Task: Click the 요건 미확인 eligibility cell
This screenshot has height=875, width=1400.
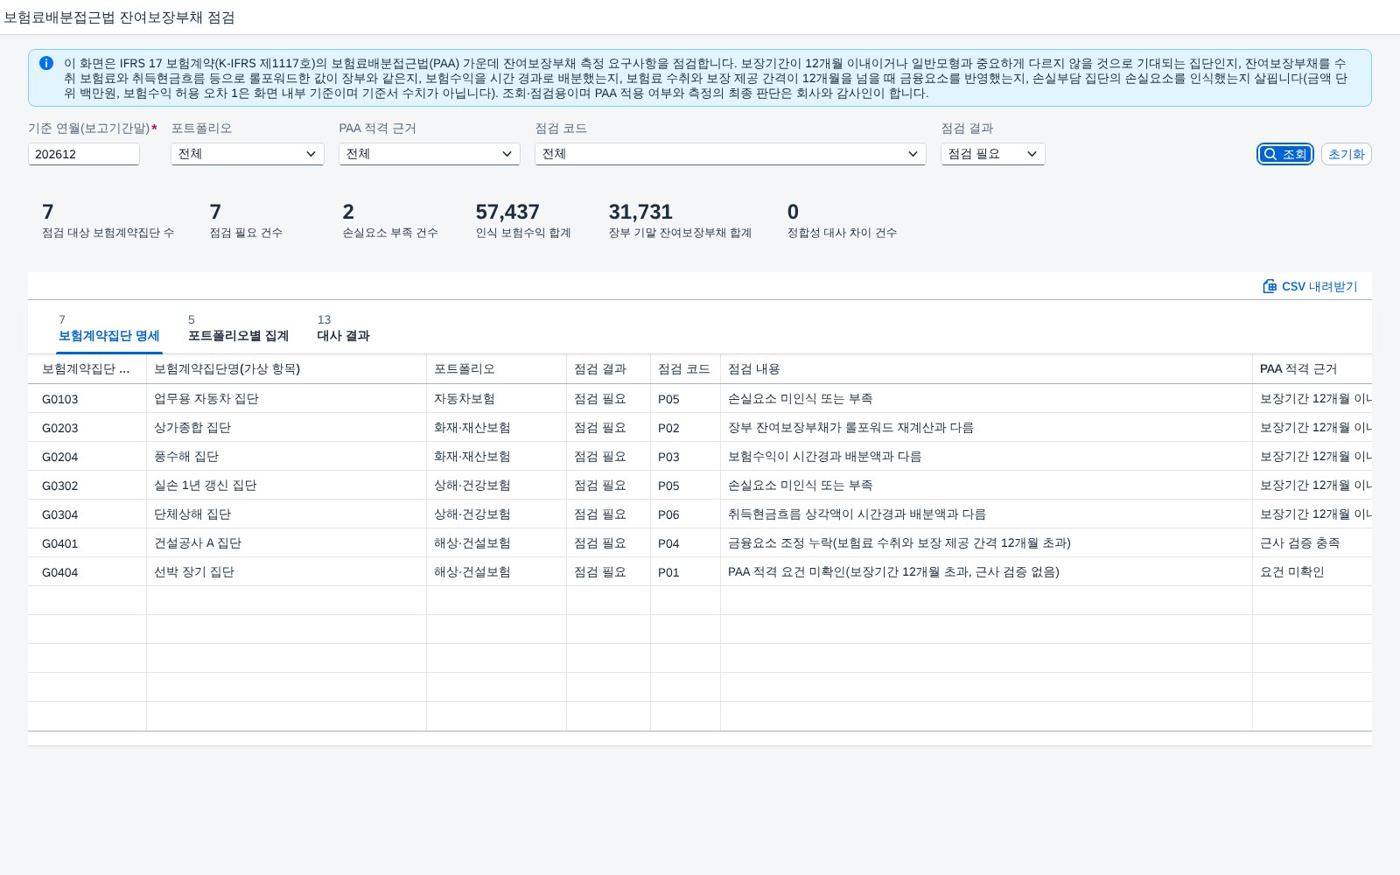Action: point(1312,573)
